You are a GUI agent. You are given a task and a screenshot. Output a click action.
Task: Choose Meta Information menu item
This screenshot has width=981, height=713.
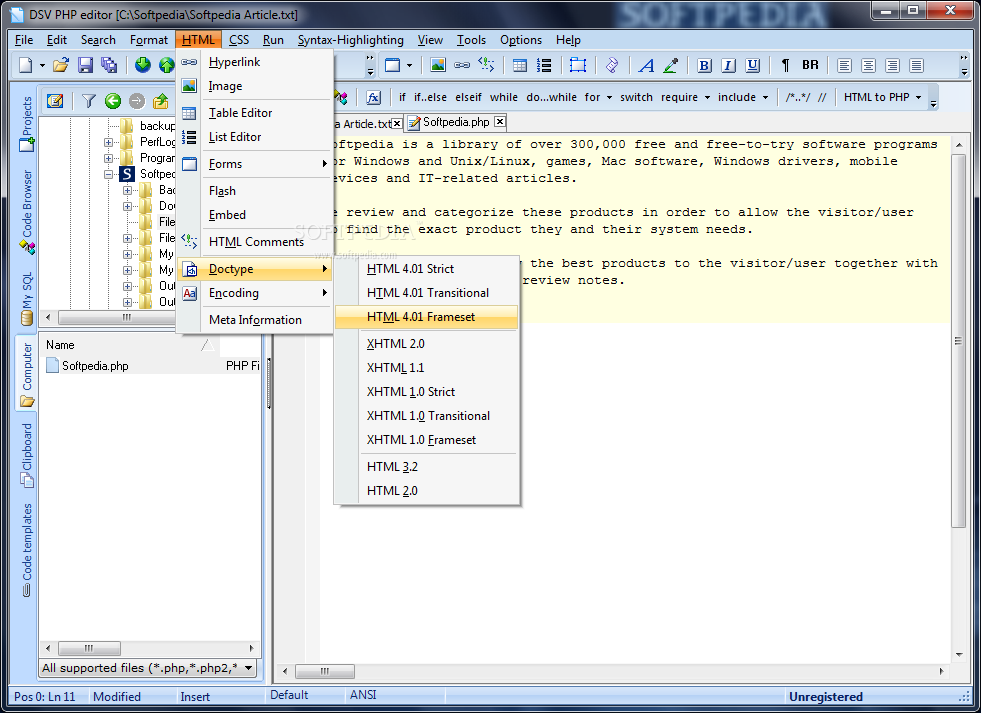[x=255, y=320]
